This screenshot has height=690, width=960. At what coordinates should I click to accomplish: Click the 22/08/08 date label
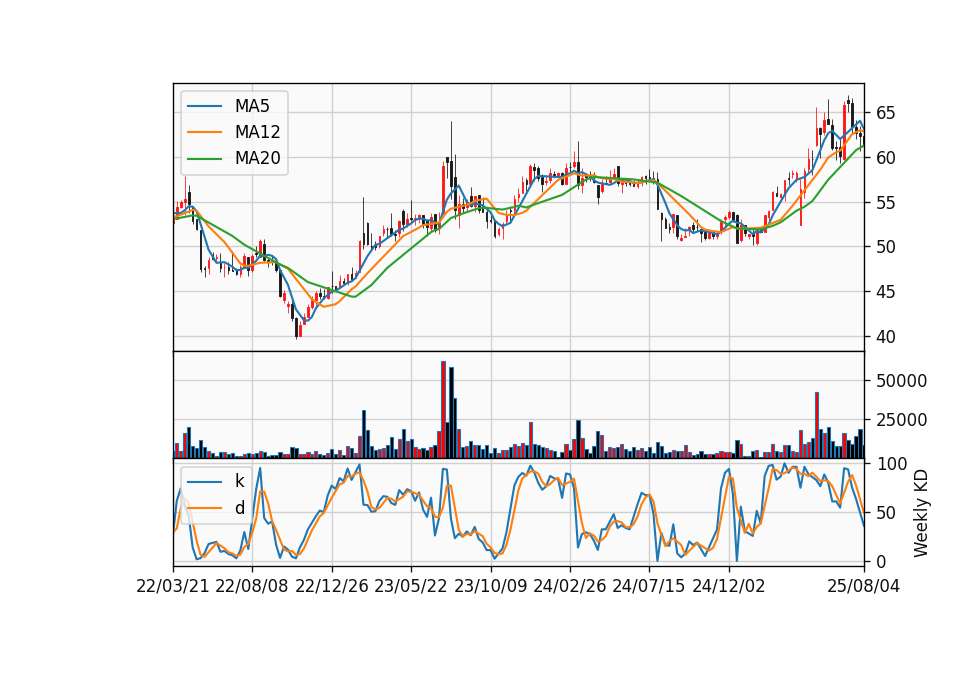[x=252, y=587]
